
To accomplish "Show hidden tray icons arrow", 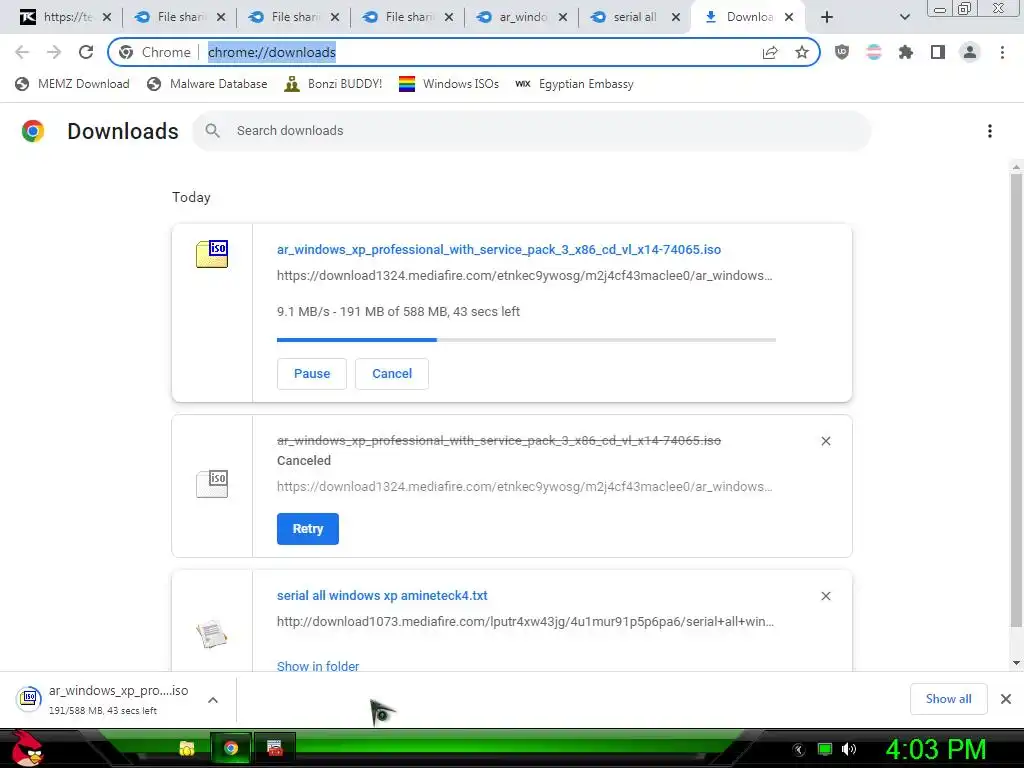I will (799, 750).
